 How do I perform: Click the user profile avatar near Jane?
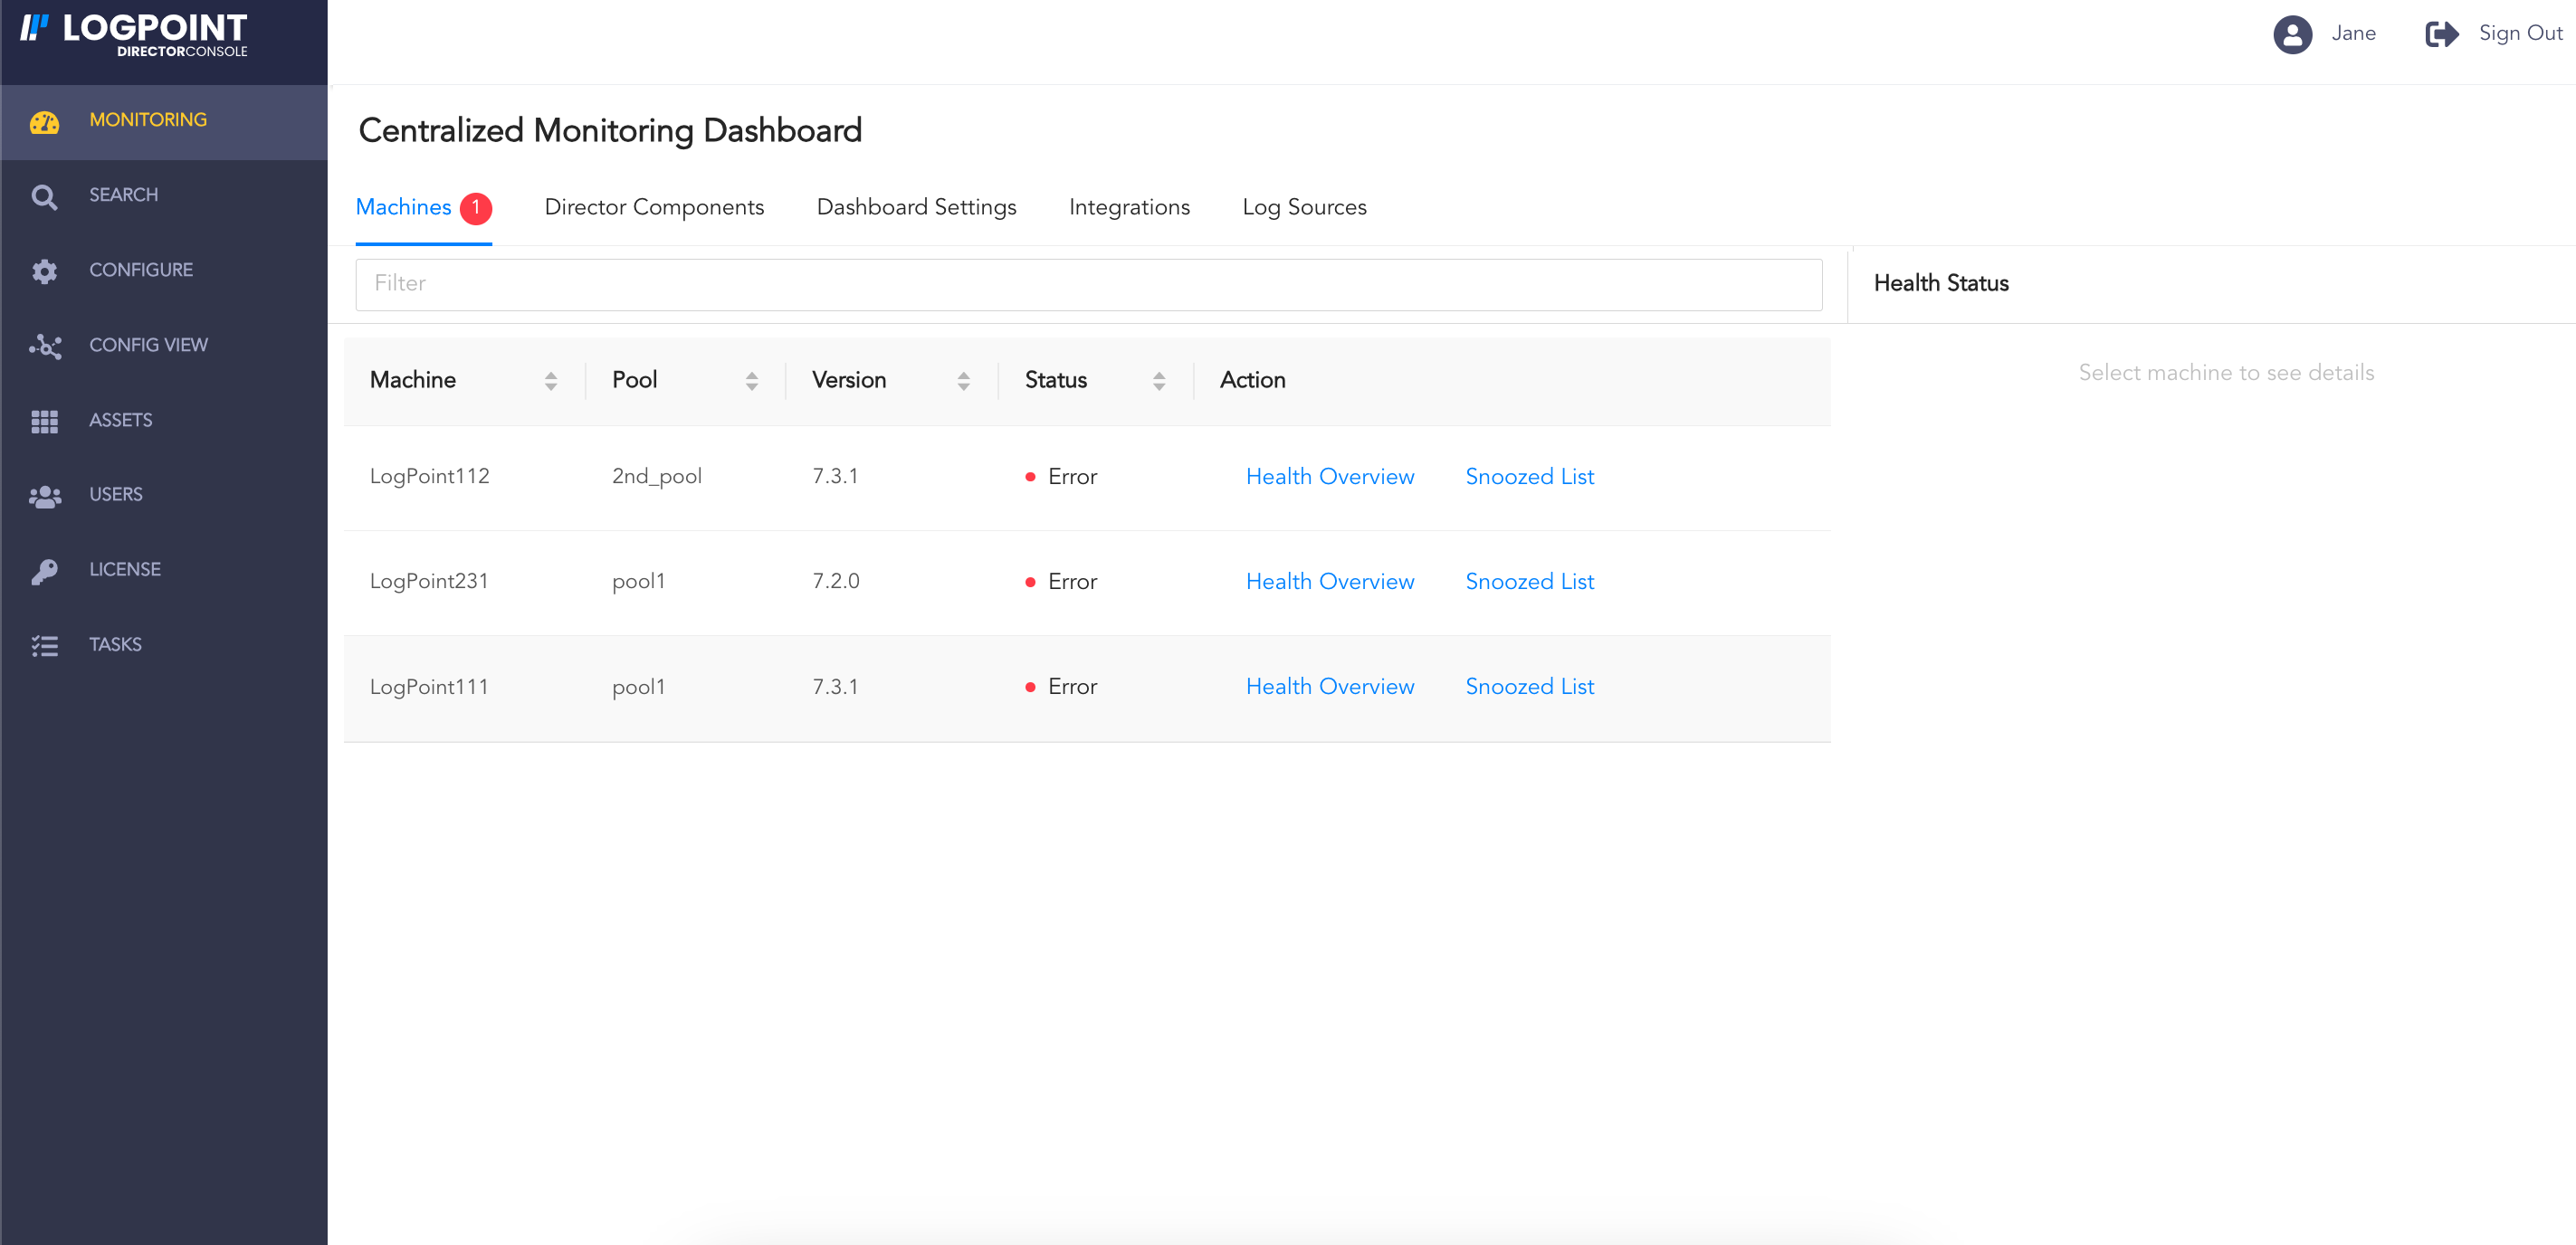coord(2293,34)
